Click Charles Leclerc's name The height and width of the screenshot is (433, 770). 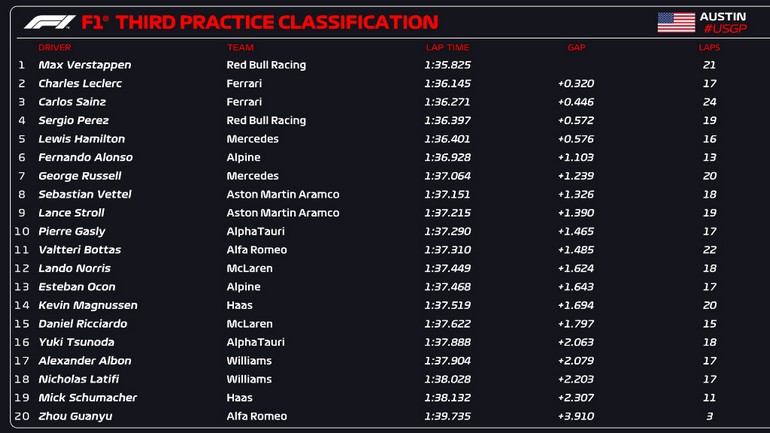(79, 84)
